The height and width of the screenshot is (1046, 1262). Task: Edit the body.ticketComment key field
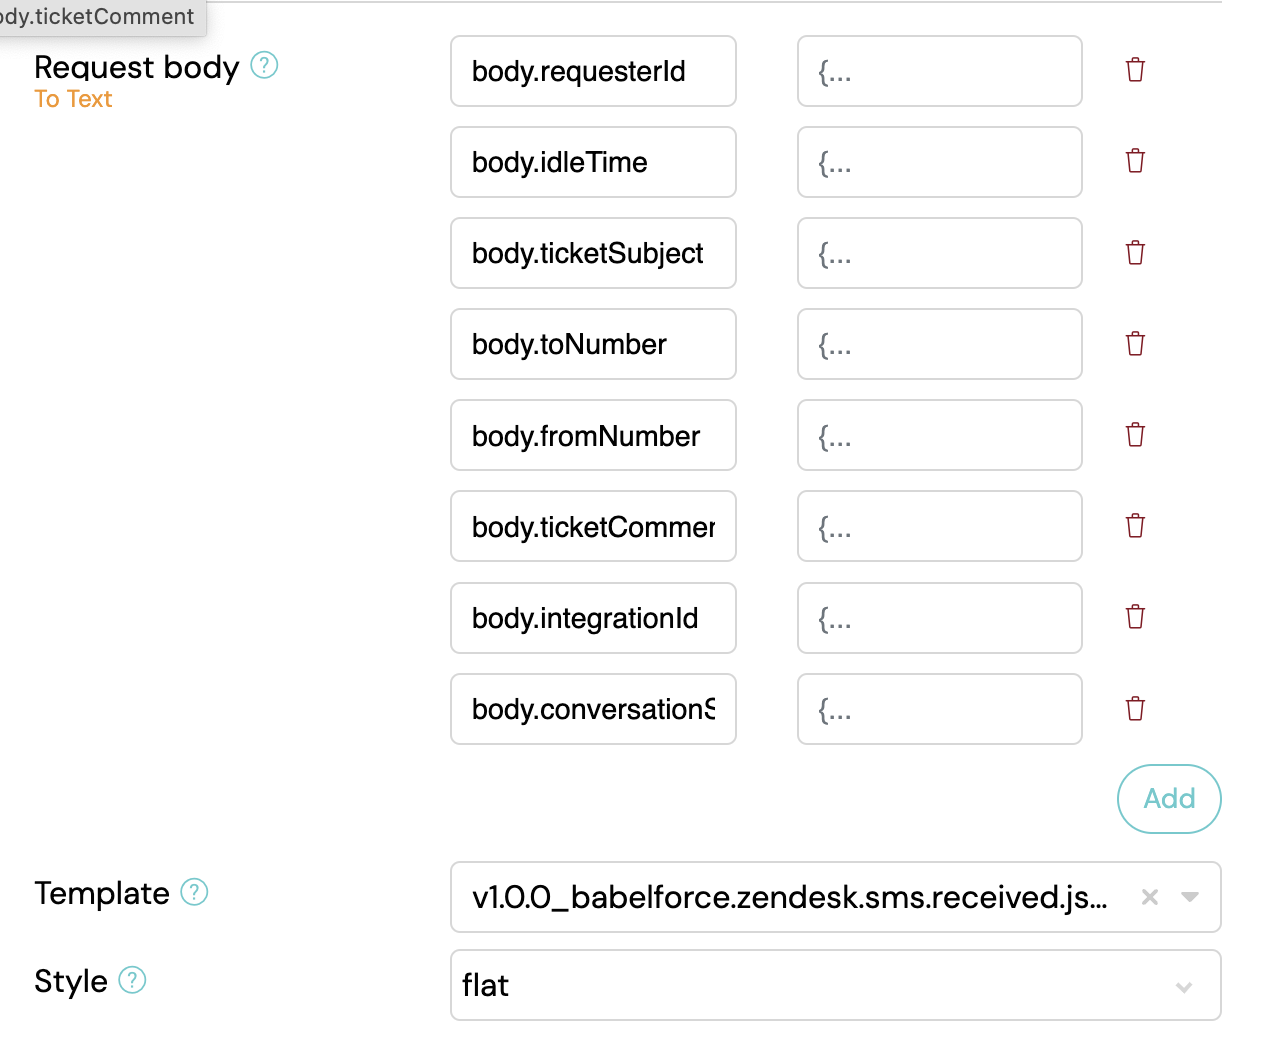pos(593,526)
